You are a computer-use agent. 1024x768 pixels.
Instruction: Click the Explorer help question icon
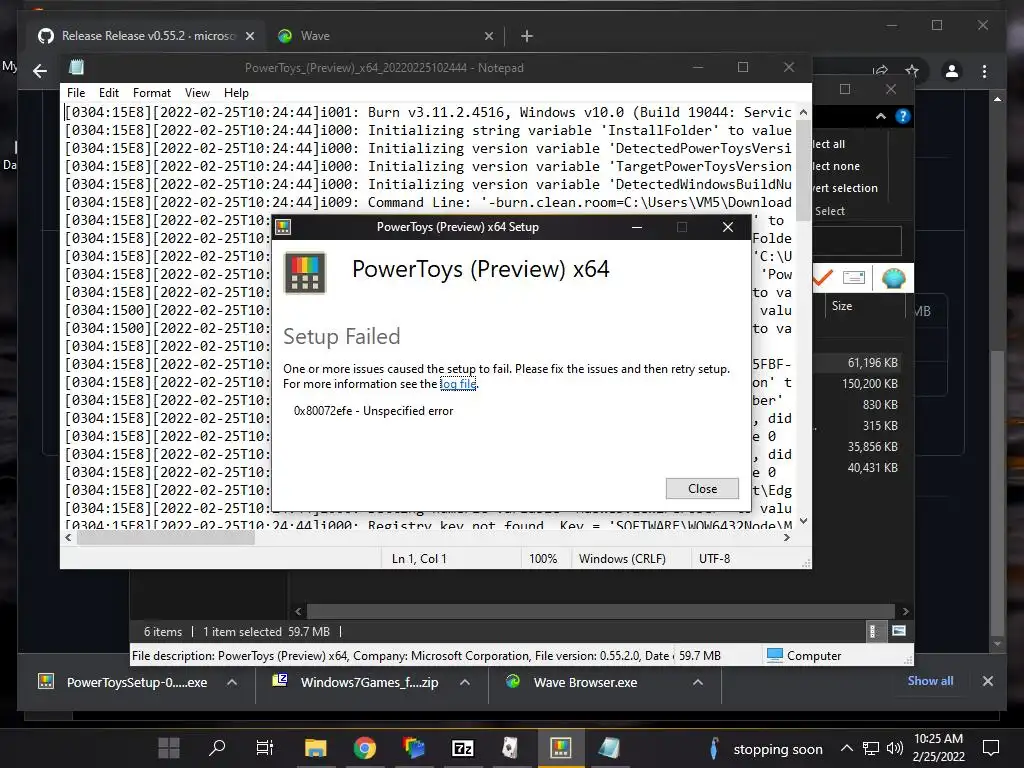903,116
